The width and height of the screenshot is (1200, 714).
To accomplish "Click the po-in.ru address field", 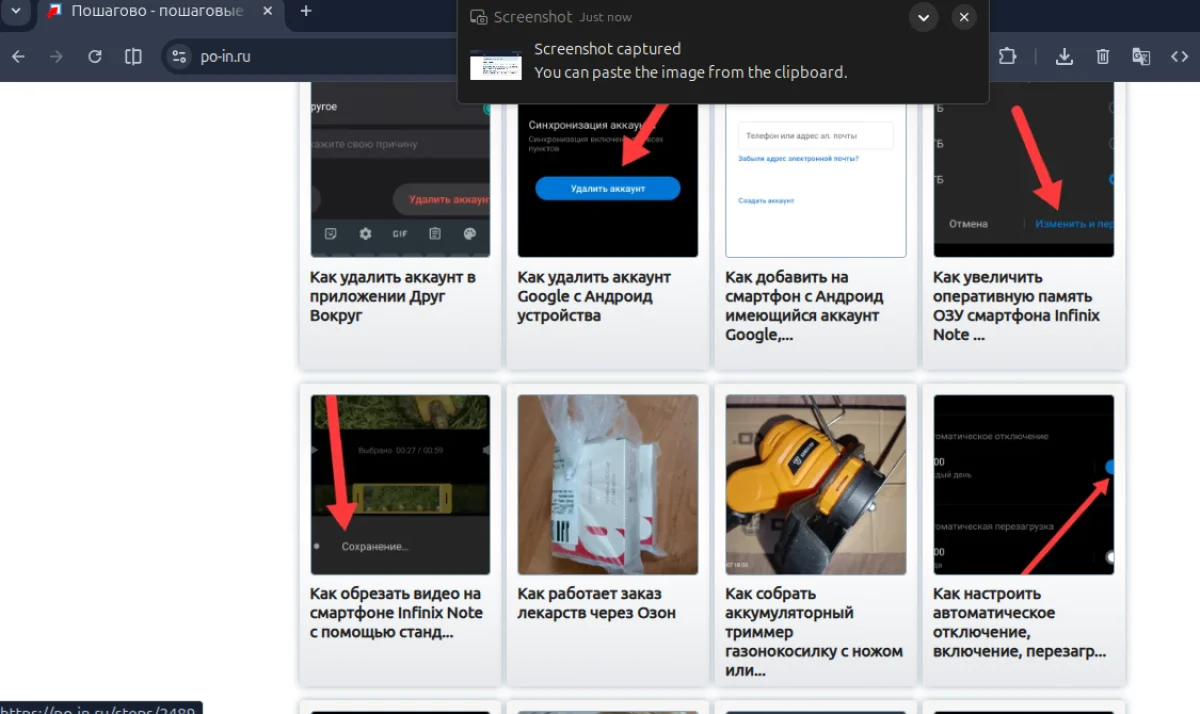I will pyautogui.click(x=310, y=57).
